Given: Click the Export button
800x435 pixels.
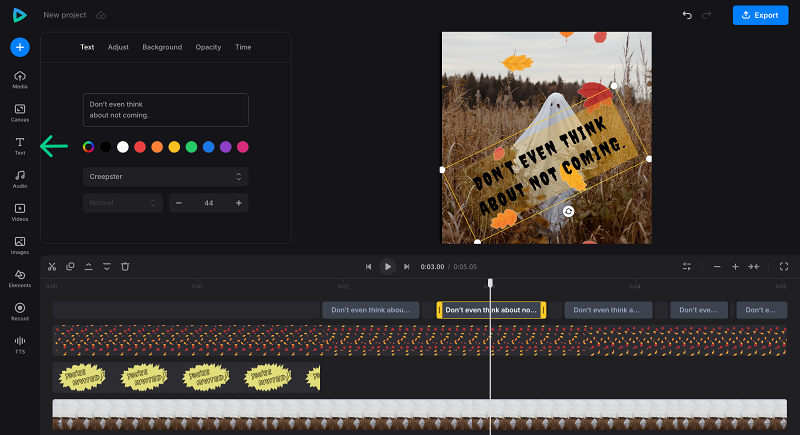Looking at the screenshot, I should click(x=760, y=15).
